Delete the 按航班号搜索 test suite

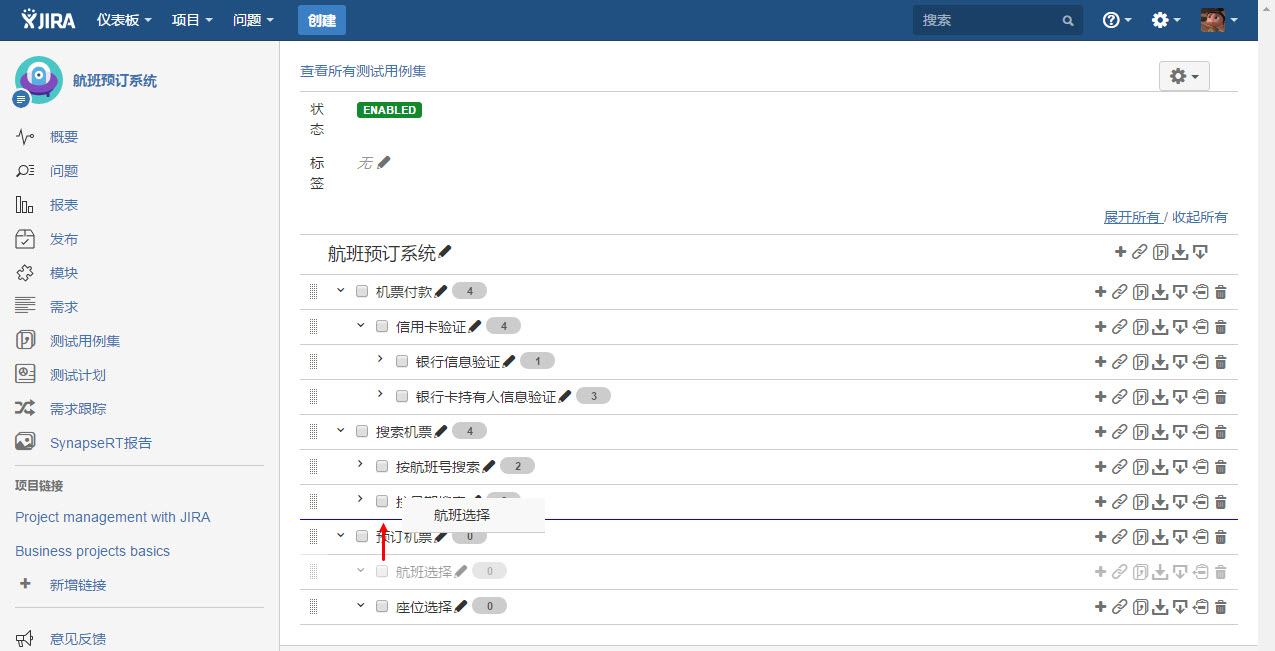tap(1220, 467)
